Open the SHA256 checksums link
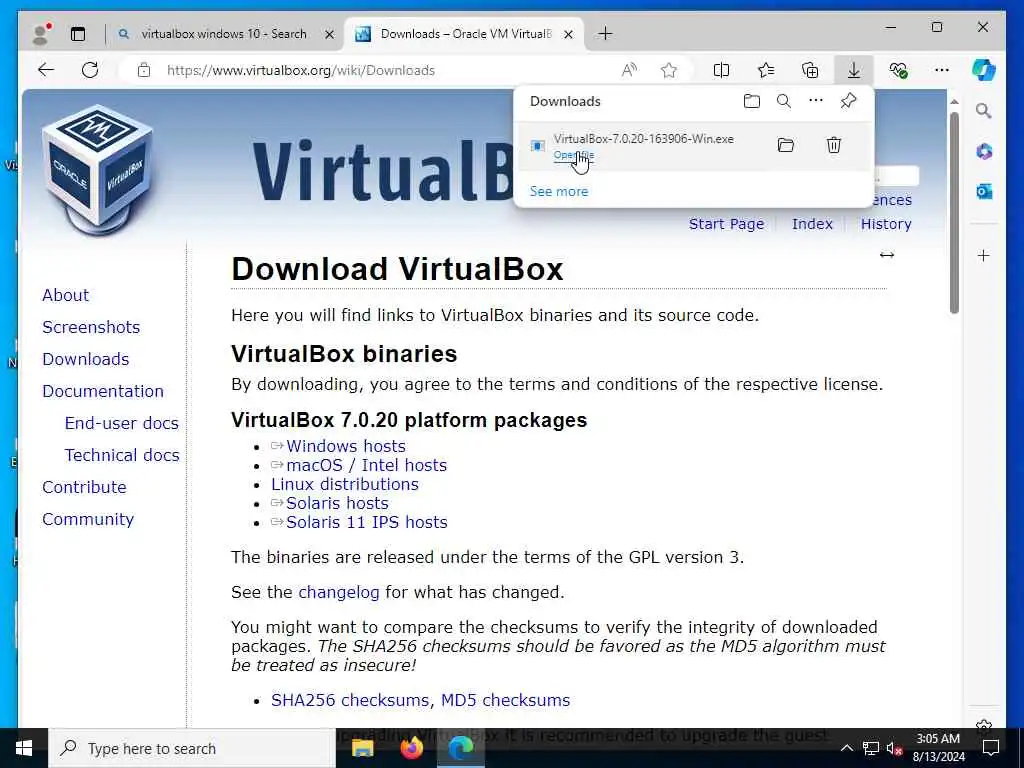1024x768 pixels. [x=350, y=700]
